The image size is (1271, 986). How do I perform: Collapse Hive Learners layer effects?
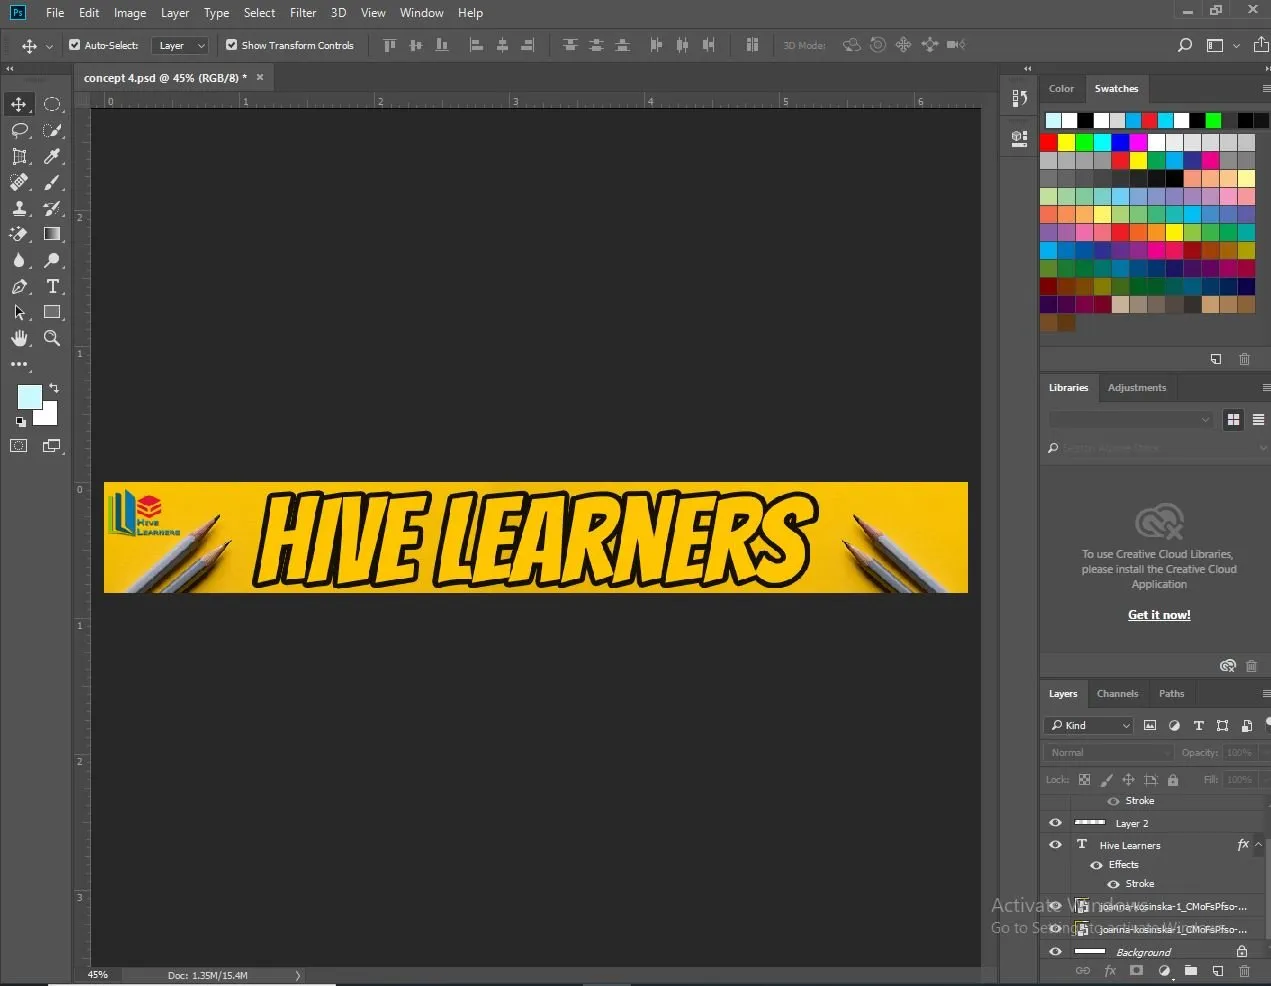pyautogui.click(x=1259, y=845)
